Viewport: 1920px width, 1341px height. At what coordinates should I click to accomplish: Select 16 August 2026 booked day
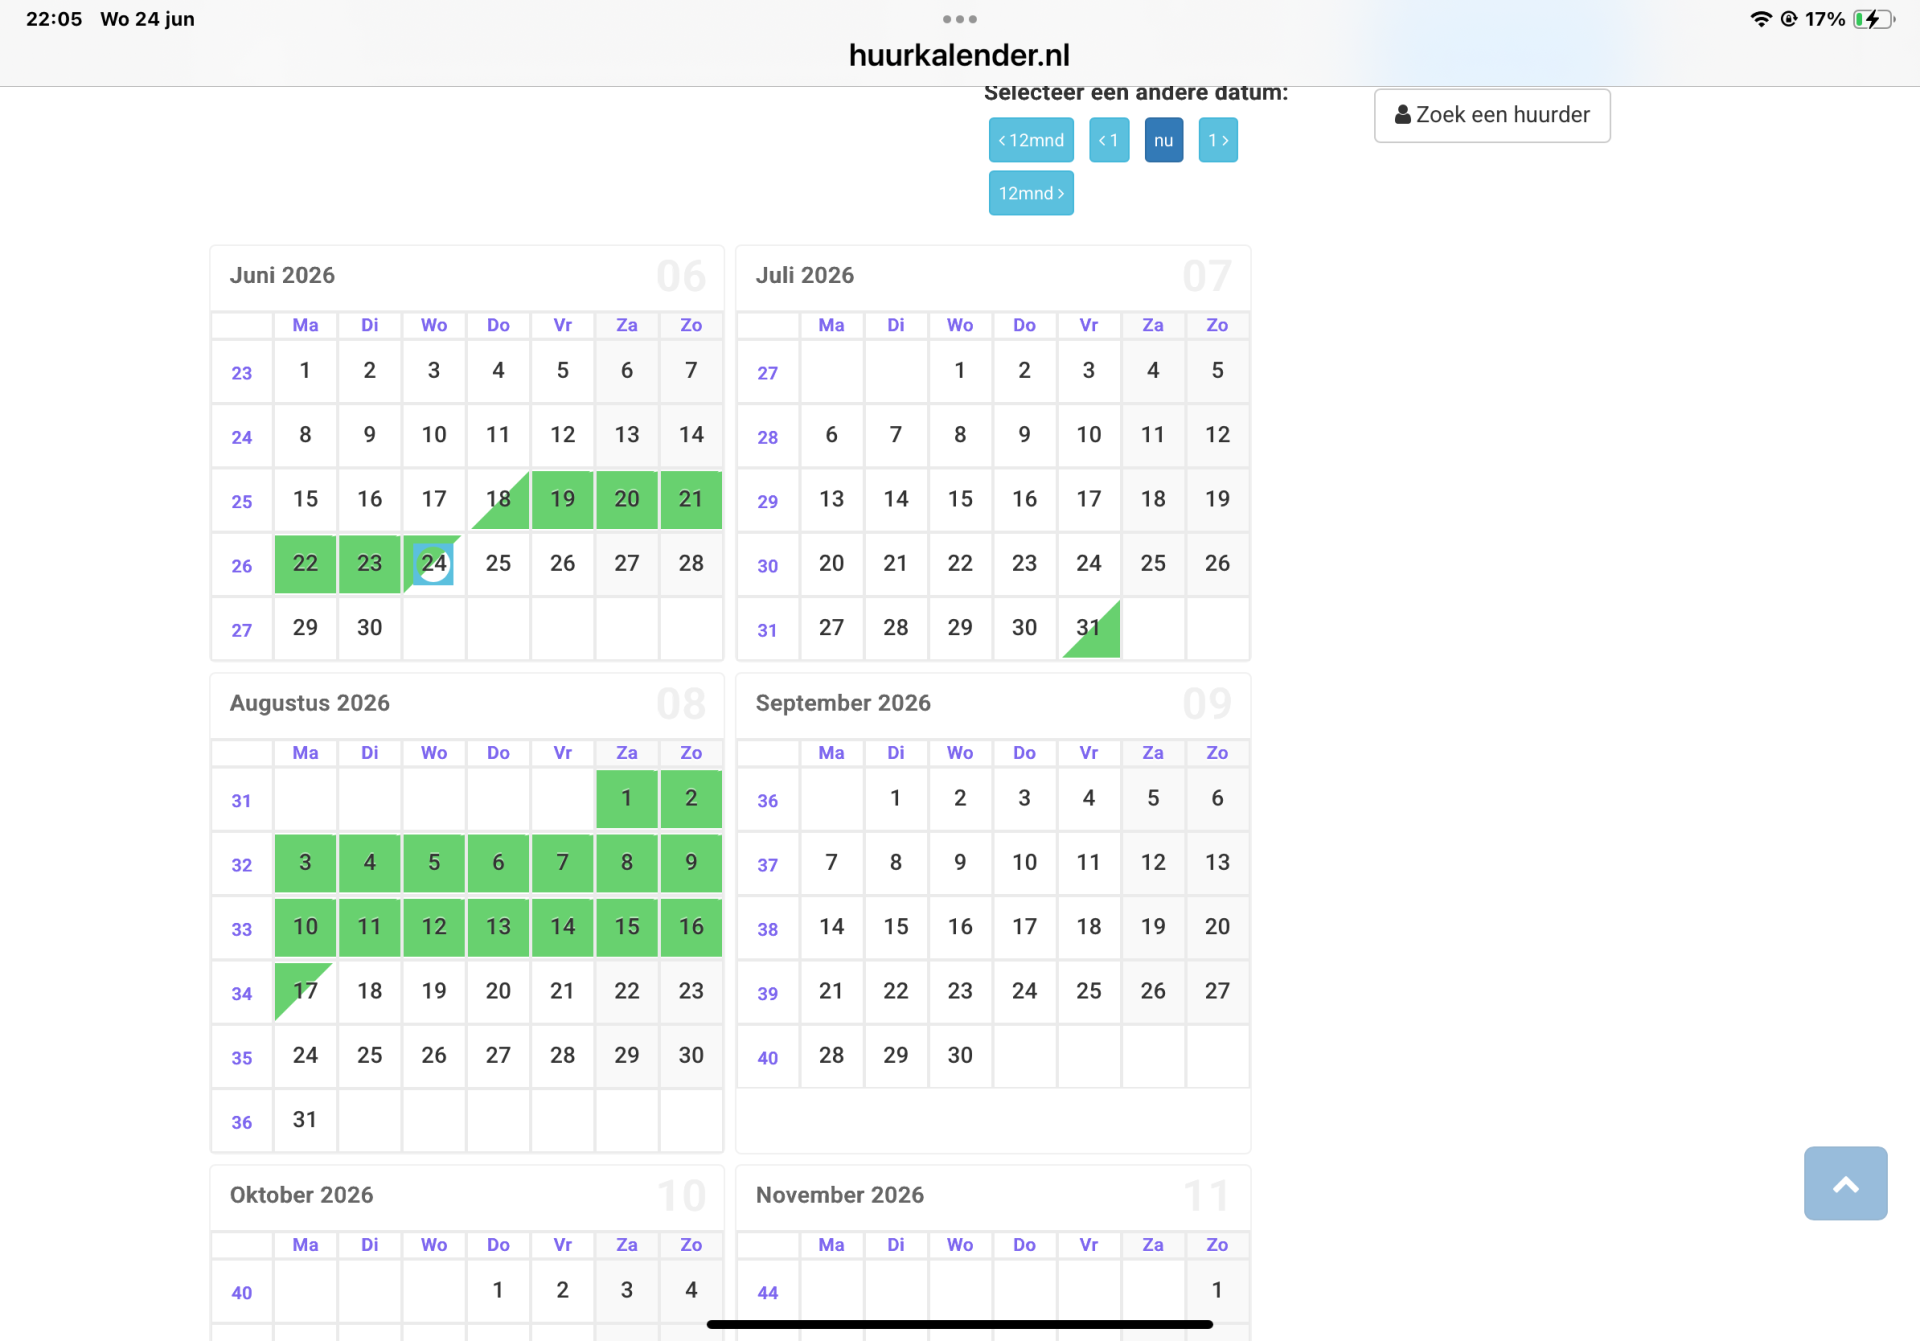[691, 927]
